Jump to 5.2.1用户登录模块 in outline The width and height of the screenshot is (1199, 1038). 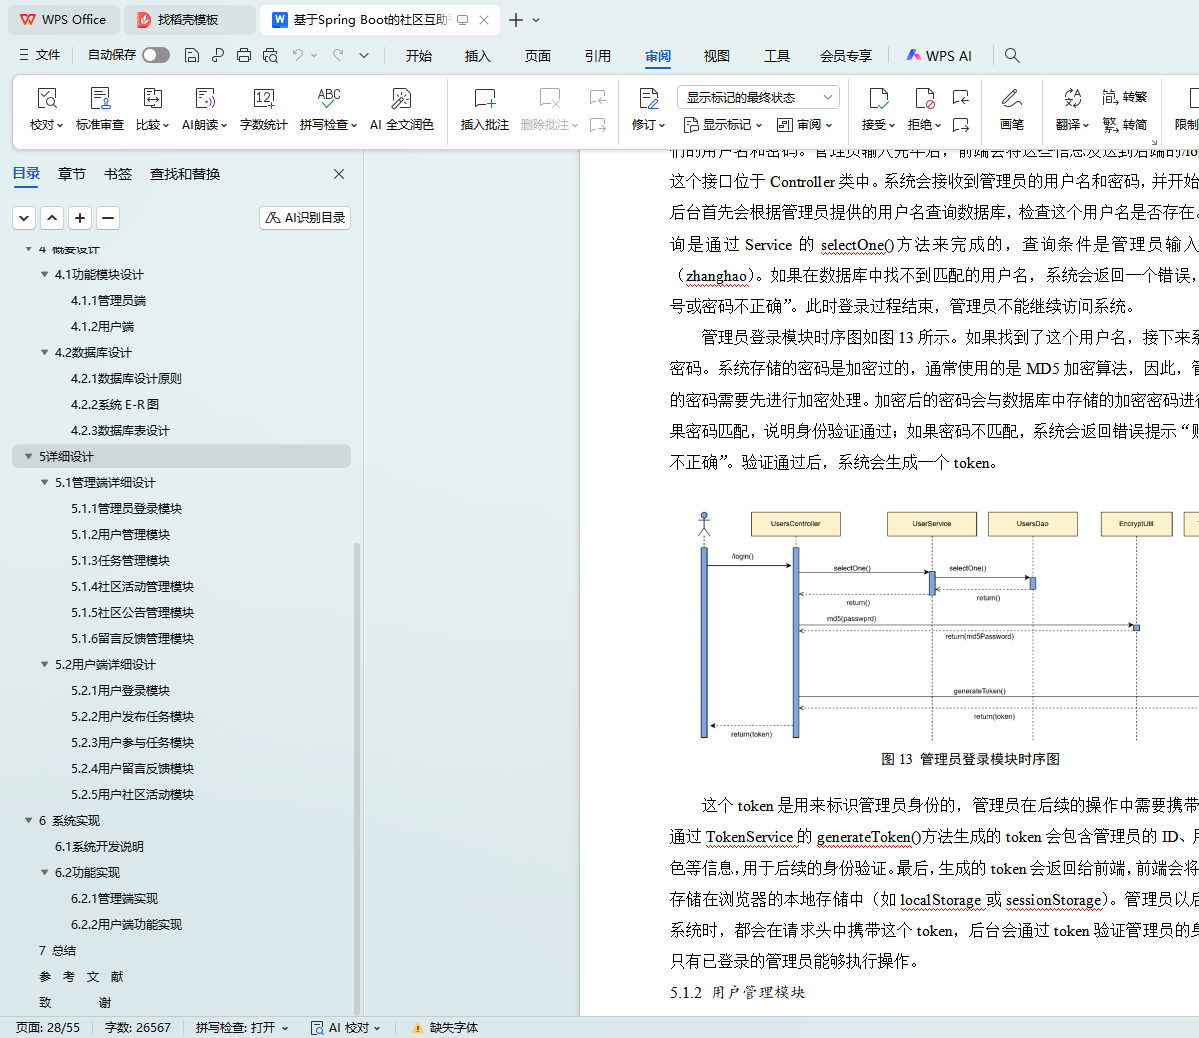pos(120,691)
